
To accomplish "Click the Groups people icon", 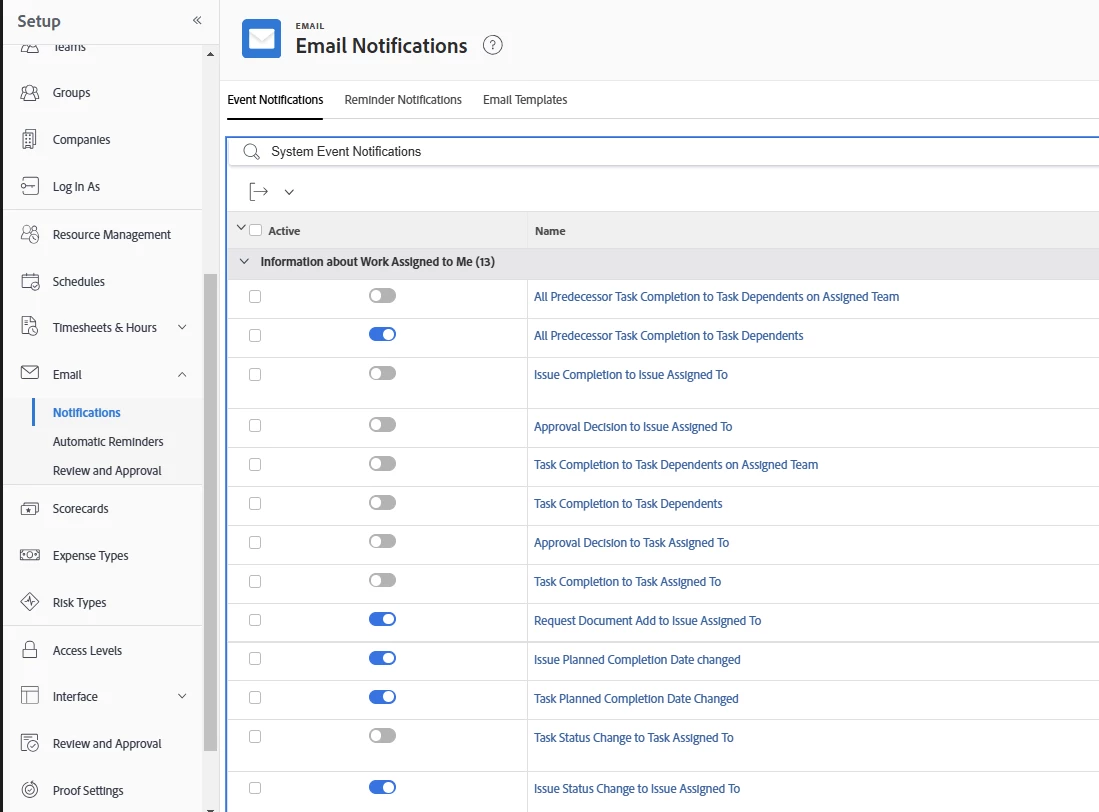I will (29, 92).
